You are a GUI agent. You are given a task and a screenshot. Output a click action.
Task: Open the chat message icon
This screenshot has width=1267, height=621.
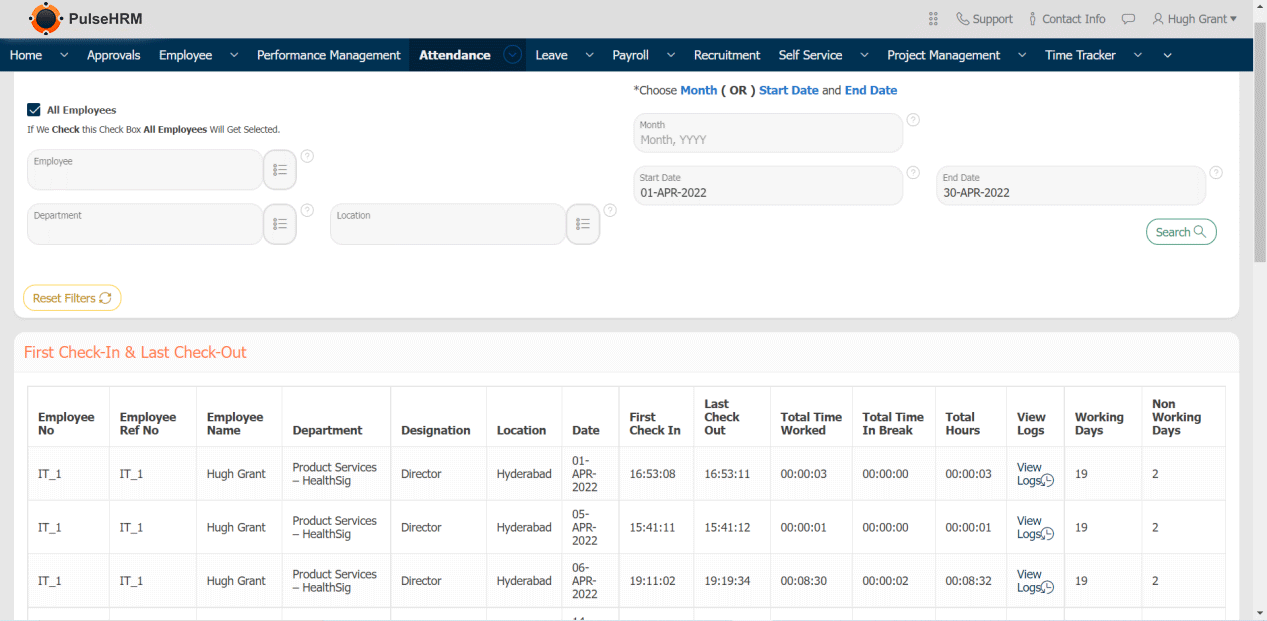(1128, 19)
